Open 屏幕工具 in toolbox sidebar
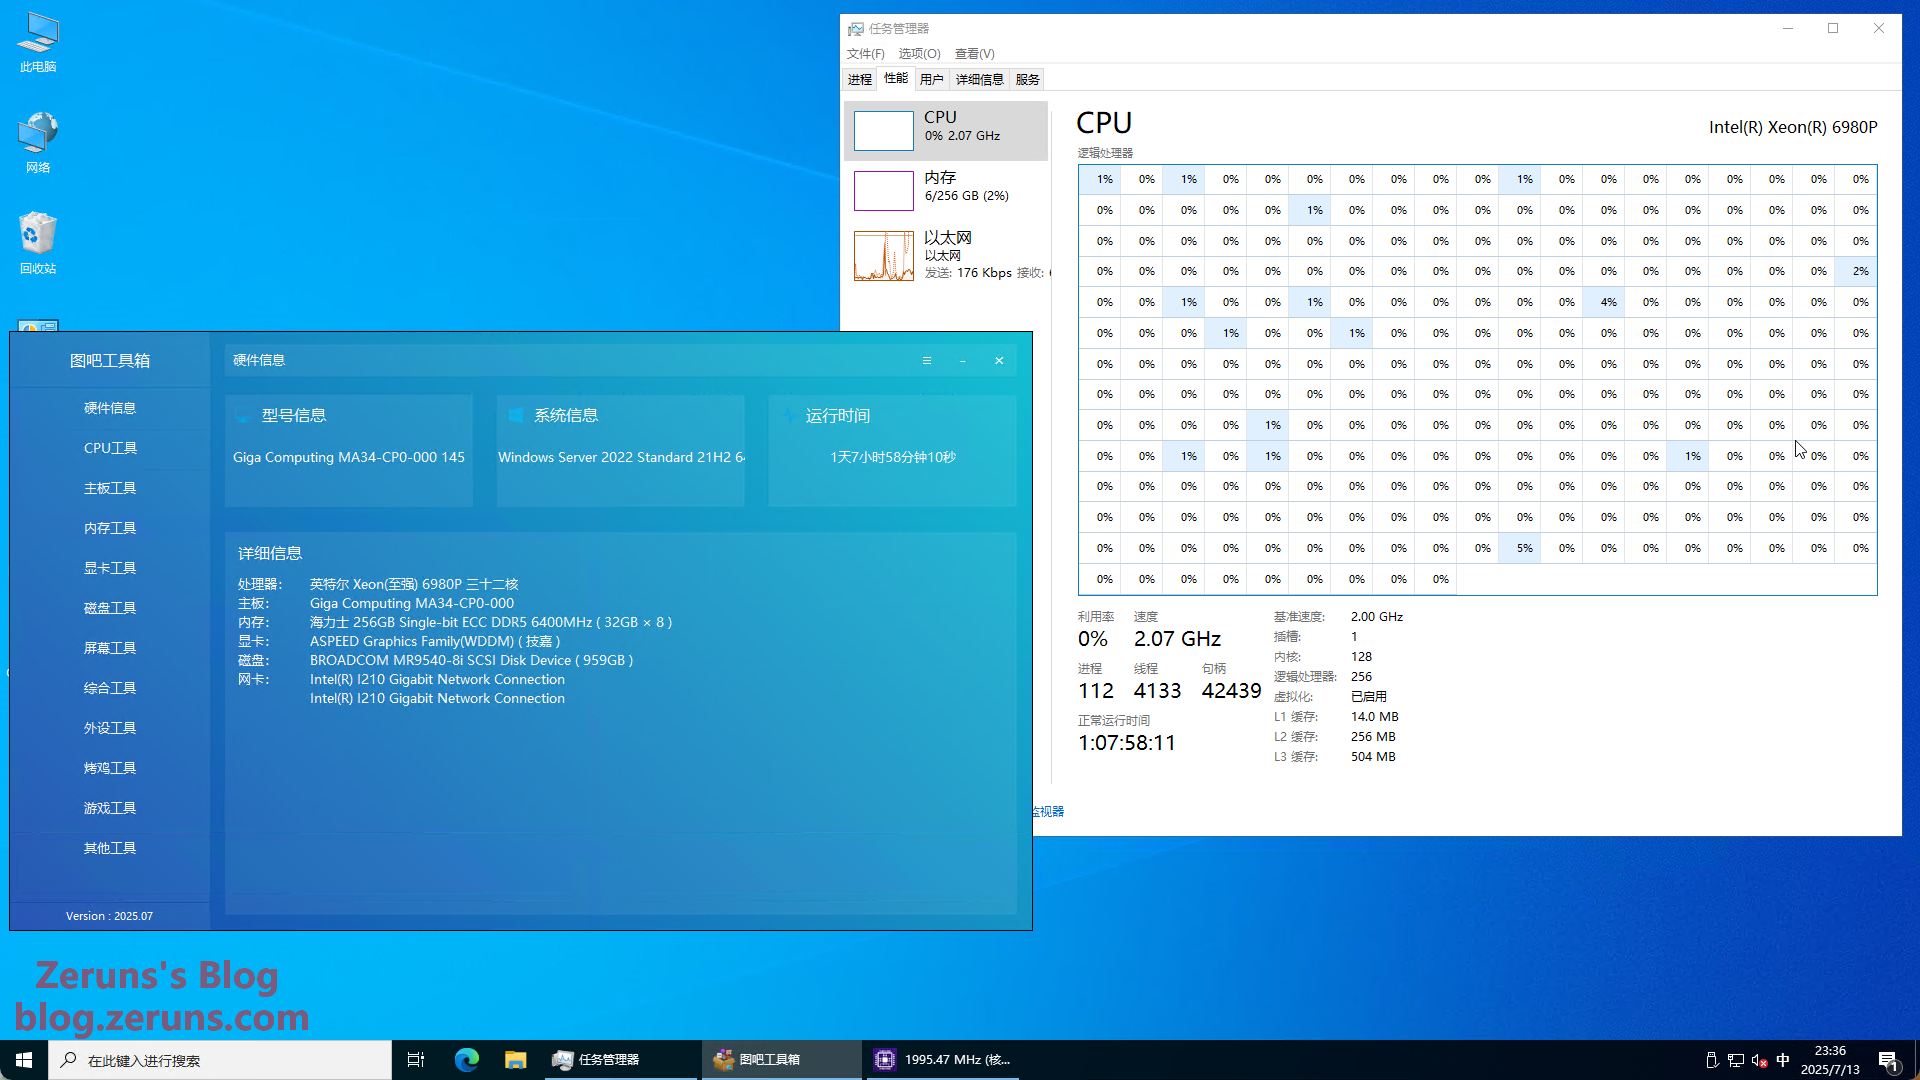This screenshot has width=1920, height=1080. (110, 648)
